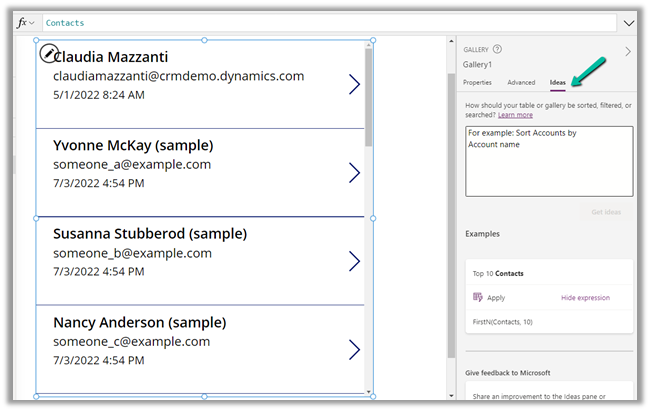650x411 pixels.
Task: Click the pencil edit icon on the gallery
Action: 47,53
